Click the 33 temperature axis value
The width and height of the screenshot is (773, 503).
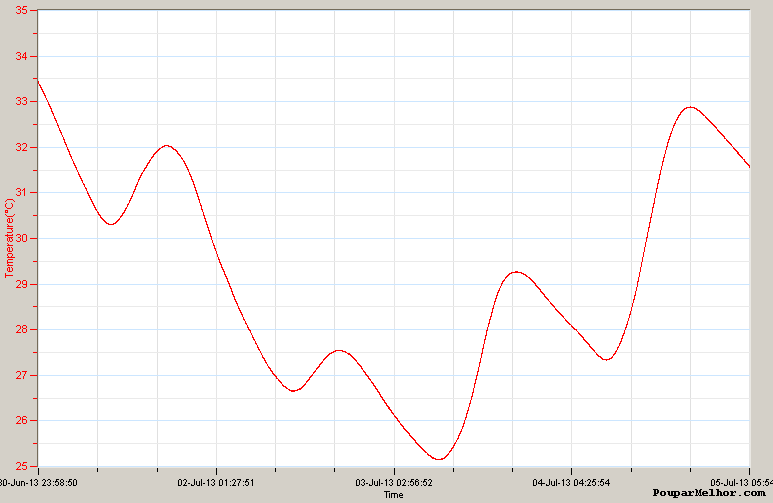click(x=22, y=102)
